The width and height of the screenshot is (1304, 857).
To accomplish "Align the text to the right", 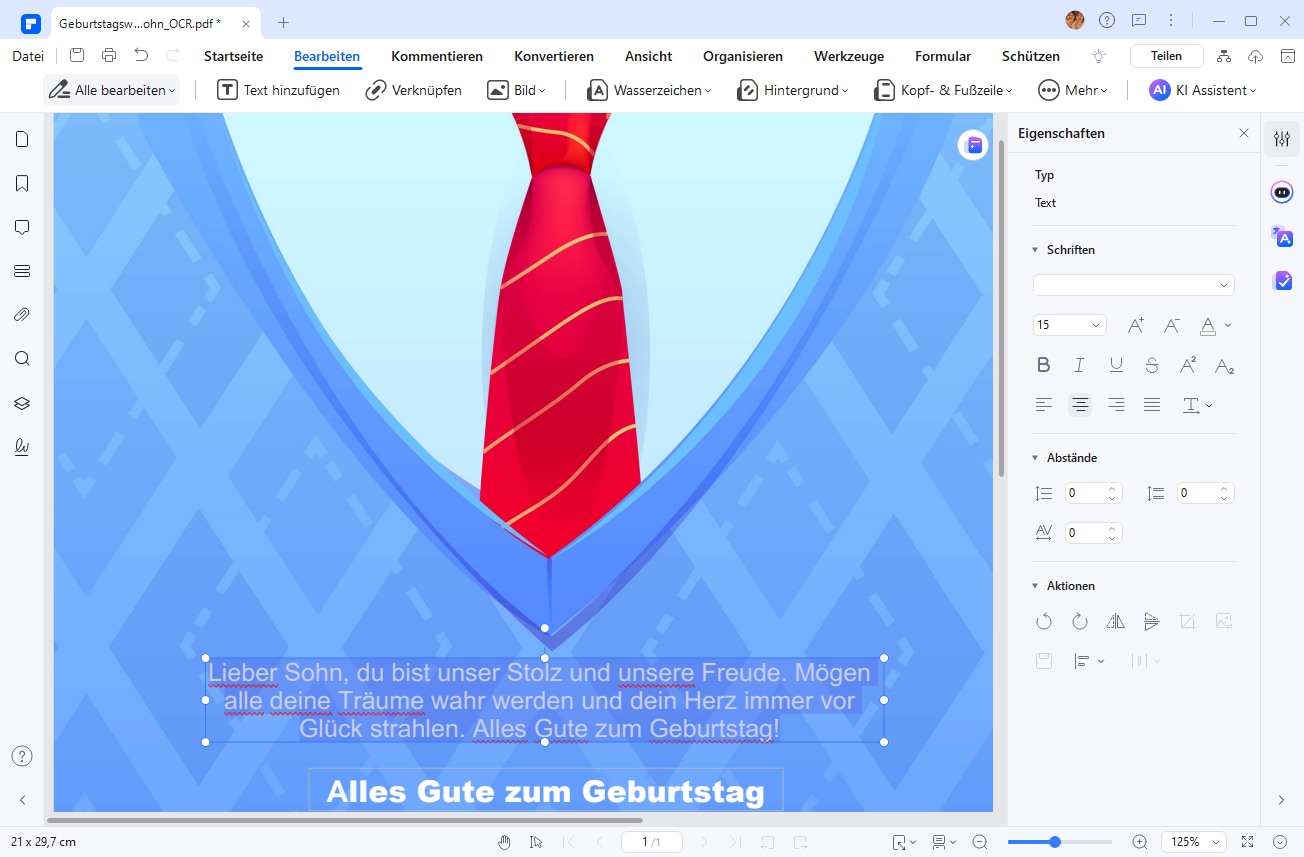I will tap(1116, 405).
